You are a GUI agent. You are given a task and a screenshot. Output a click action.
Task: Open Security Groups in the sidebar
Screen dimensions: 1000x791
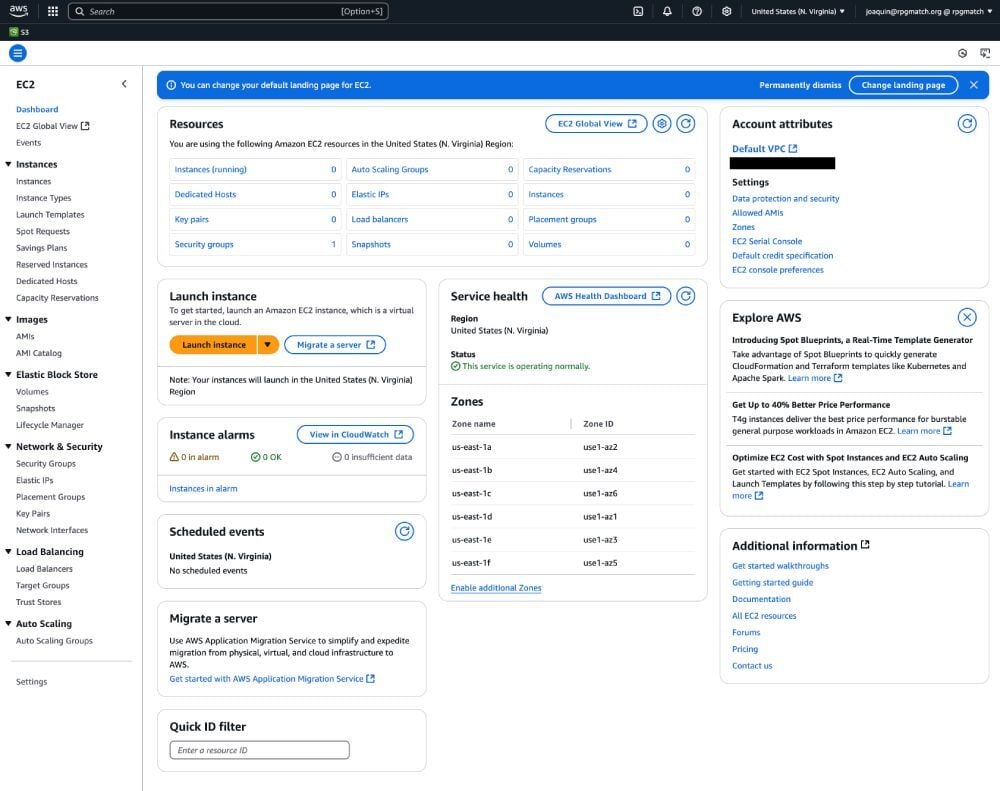tap(45, 464)
